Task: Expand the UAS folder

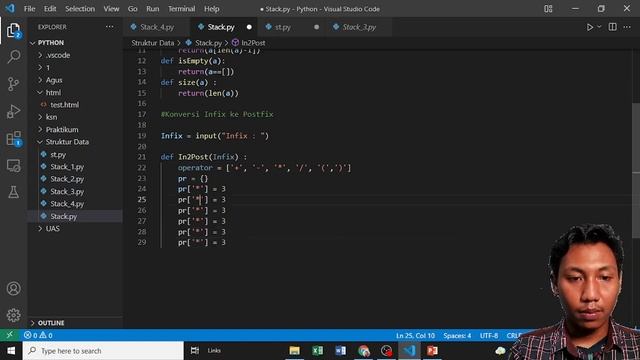Action: [52, 229]
